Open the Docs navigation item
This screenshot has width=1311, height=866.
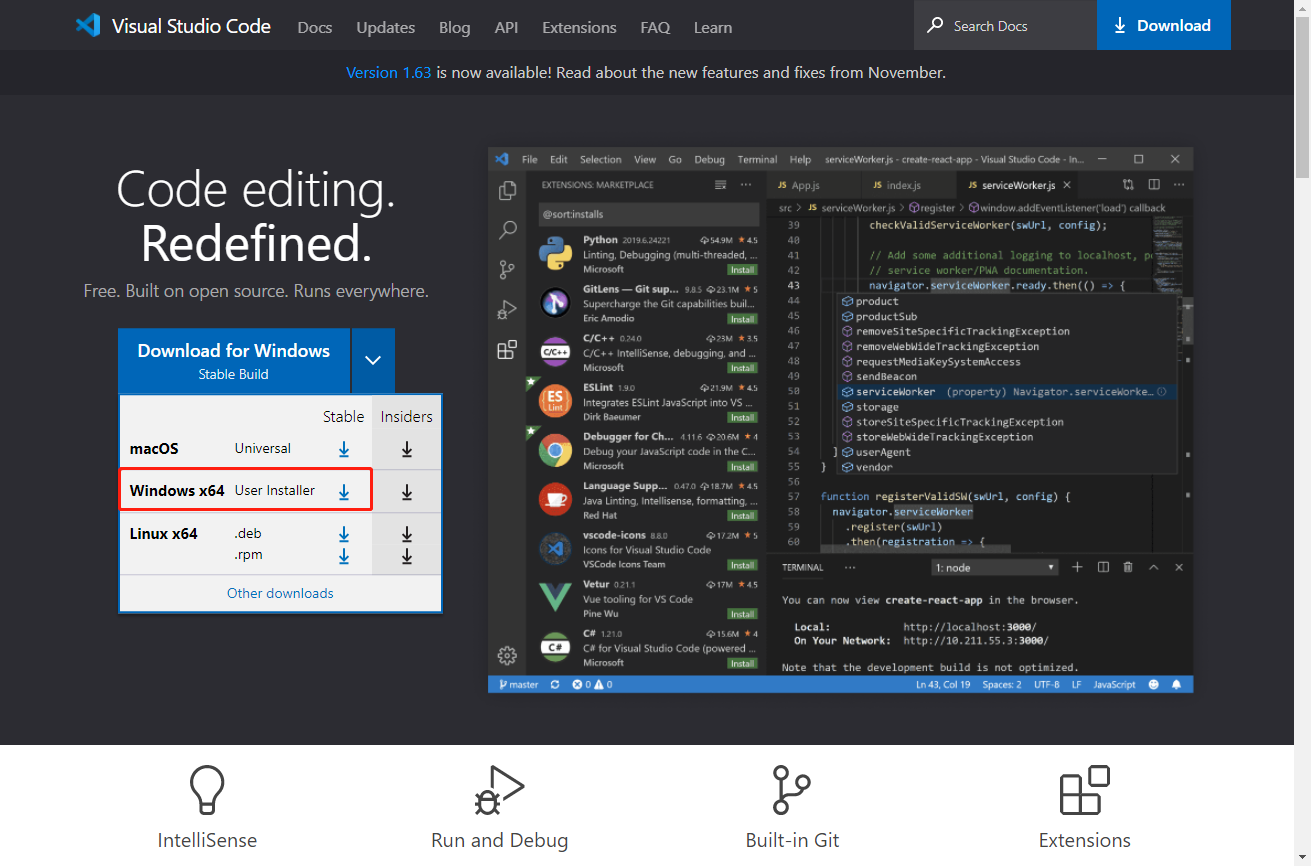coord(315,27)
